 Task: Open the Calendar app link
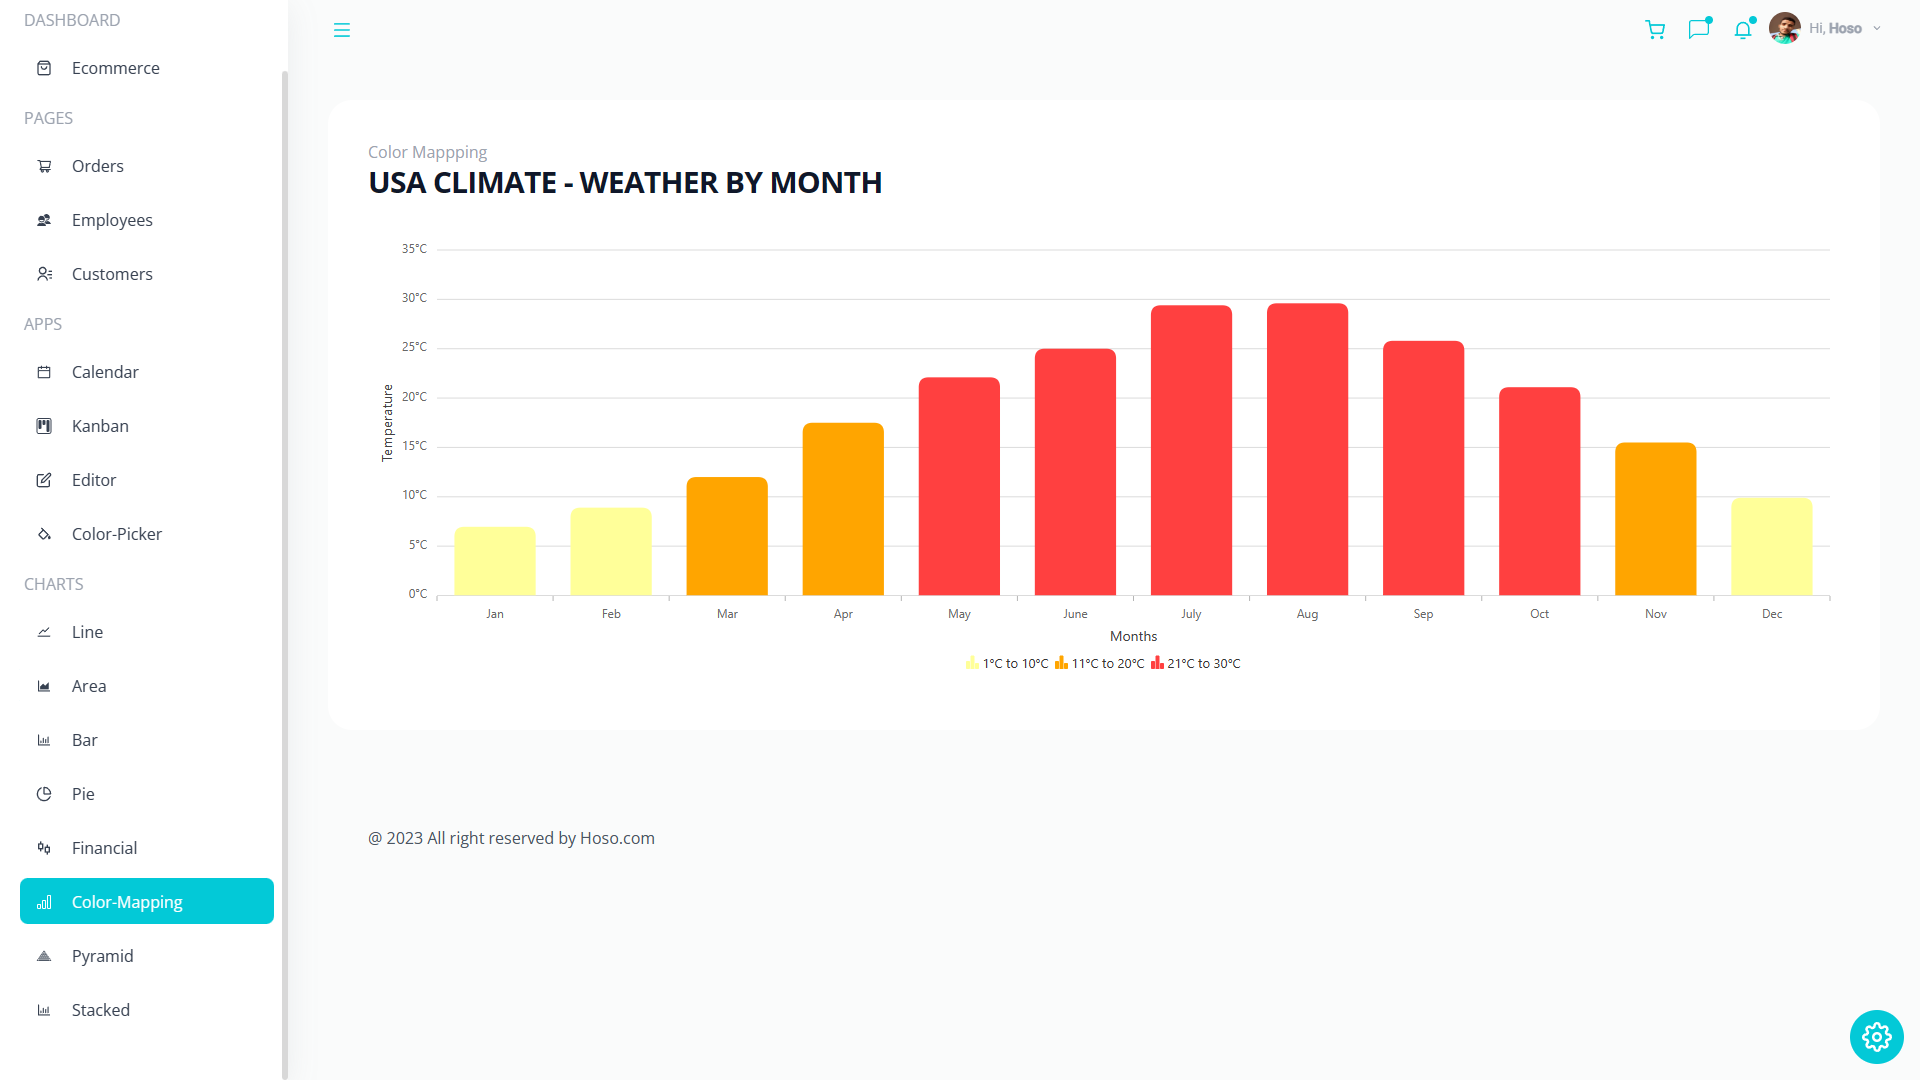tap(105, 372)
